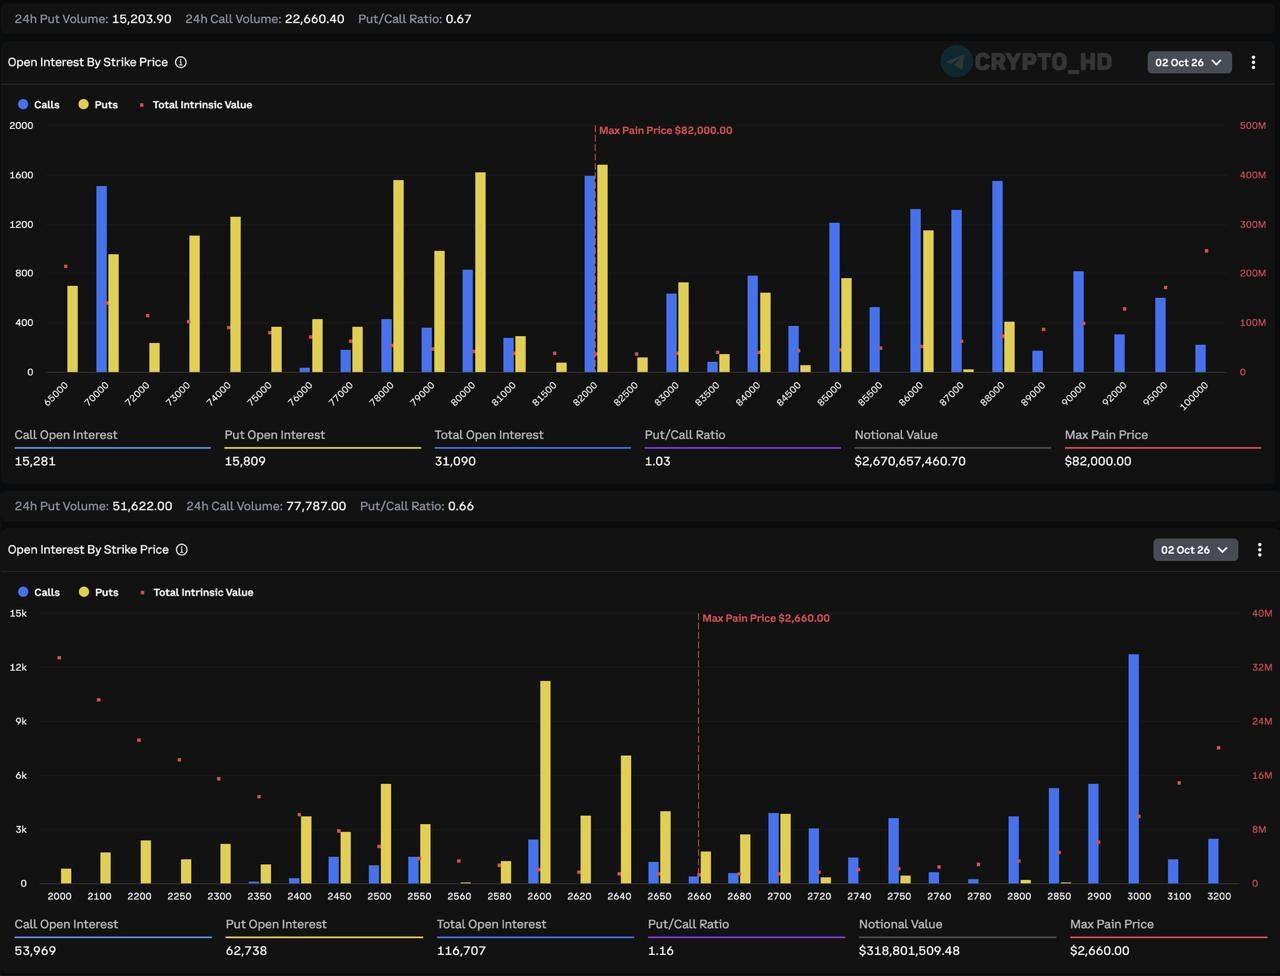The image size is (1280, 976).
Task: Click Total Open Interest value 31,090
Action: coord(455,461)
